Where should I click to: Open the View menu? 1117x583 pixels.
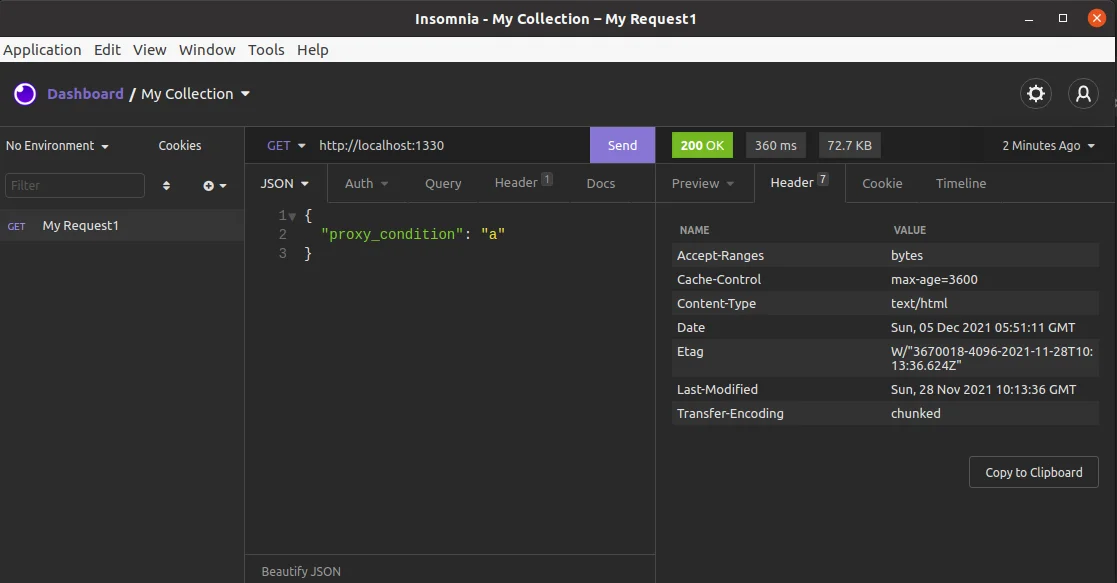click(x=150, y=50)
